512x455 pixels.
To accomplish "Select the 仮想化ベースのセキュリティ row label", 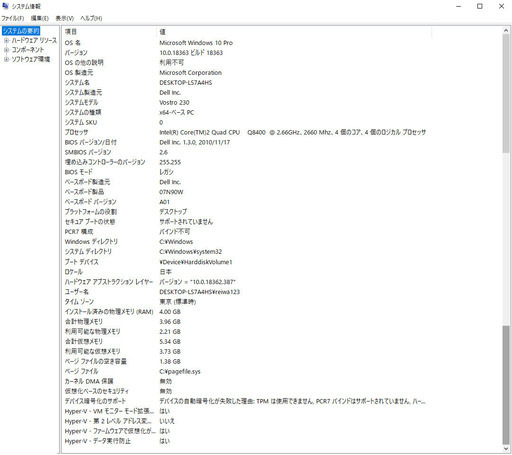I will (x=97, y=391).
